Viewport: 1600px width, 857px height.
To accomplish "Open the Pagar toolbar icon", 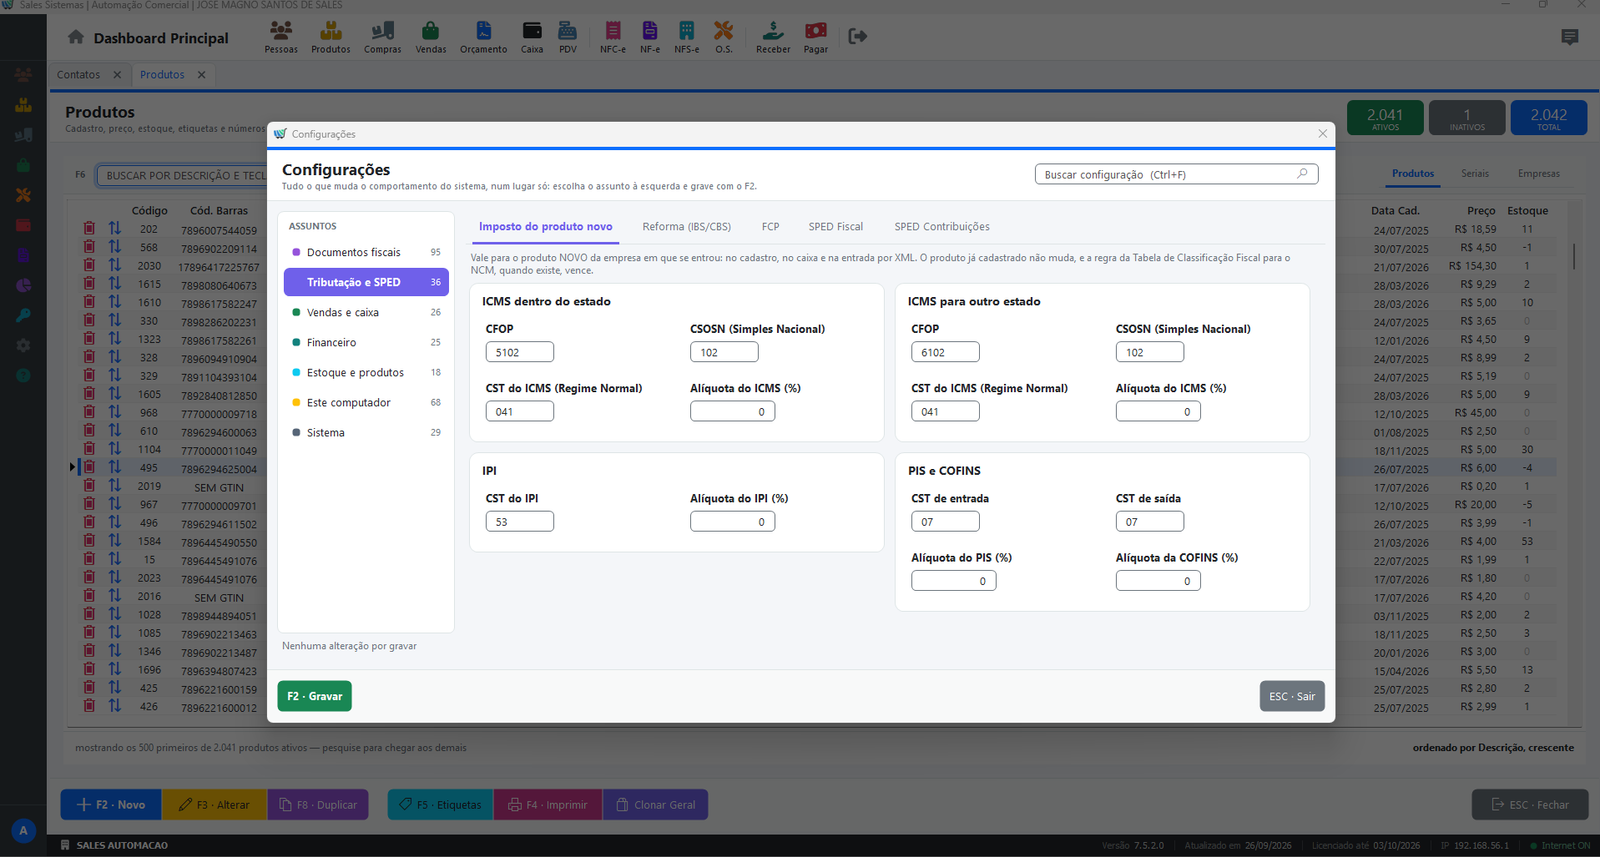I will 816,37.
